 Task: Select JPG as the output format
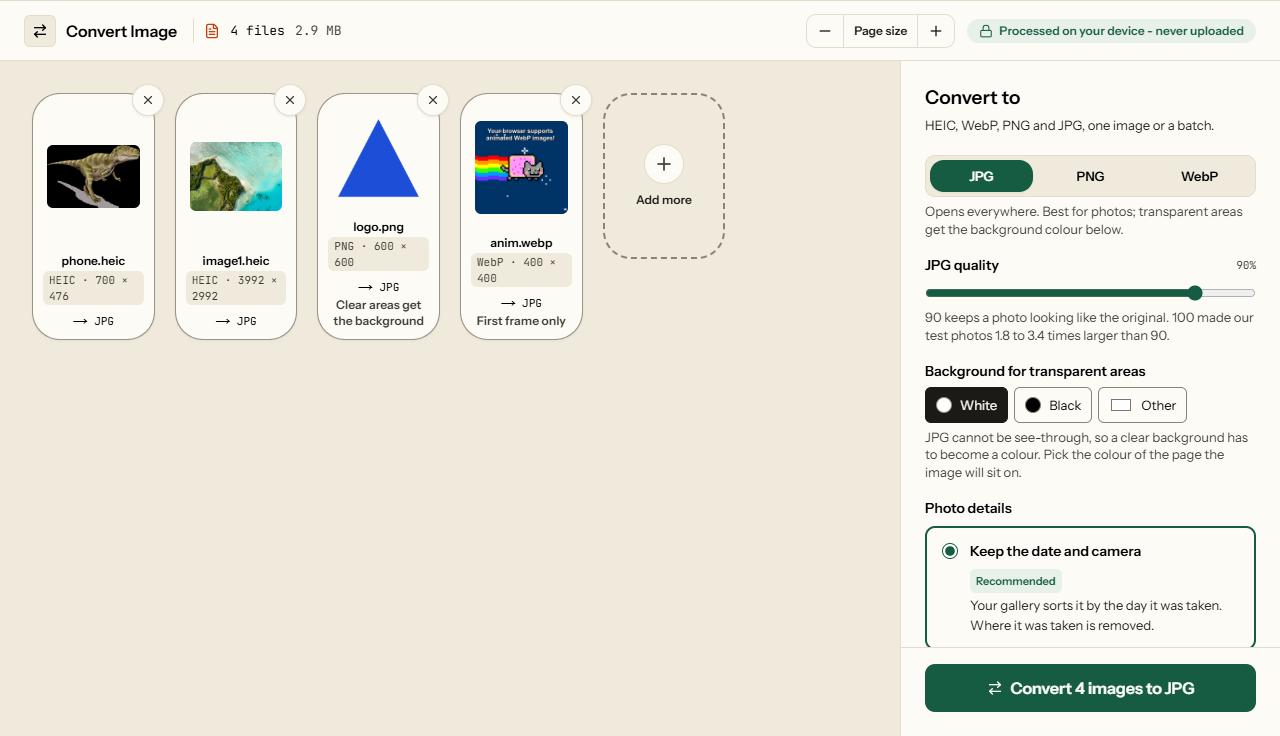[981, 176]
